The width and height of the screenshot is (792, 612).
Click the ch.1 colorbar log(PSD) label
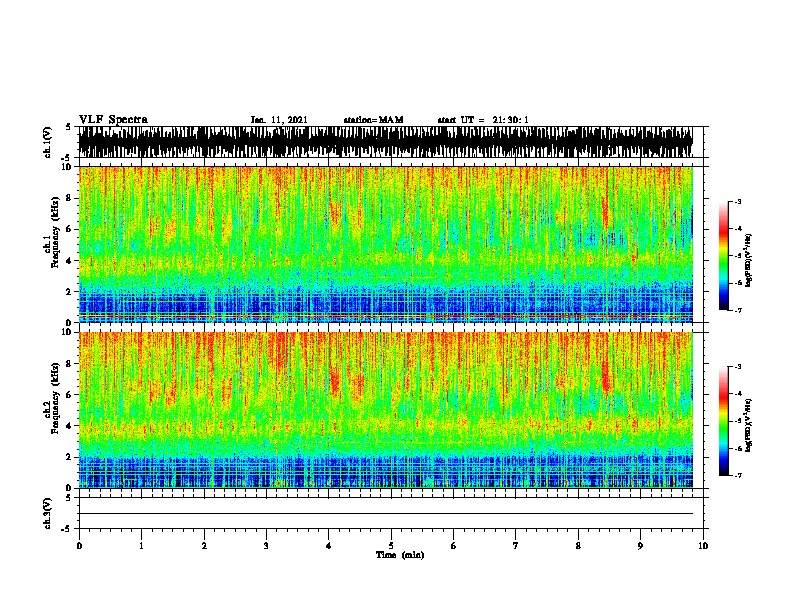pos(748,260)
